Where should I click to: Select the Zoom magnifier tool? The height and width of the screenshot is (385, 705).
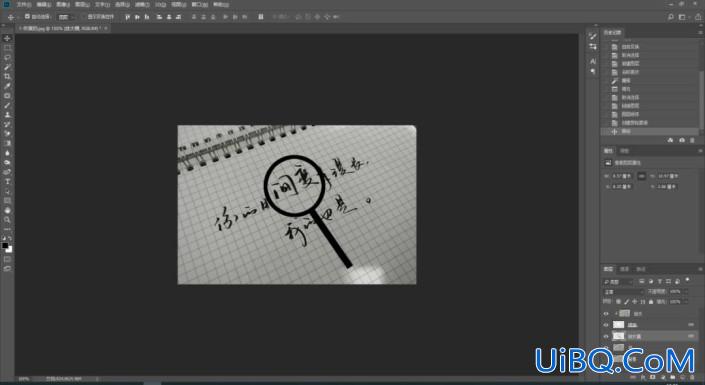(x=7, y=220)
